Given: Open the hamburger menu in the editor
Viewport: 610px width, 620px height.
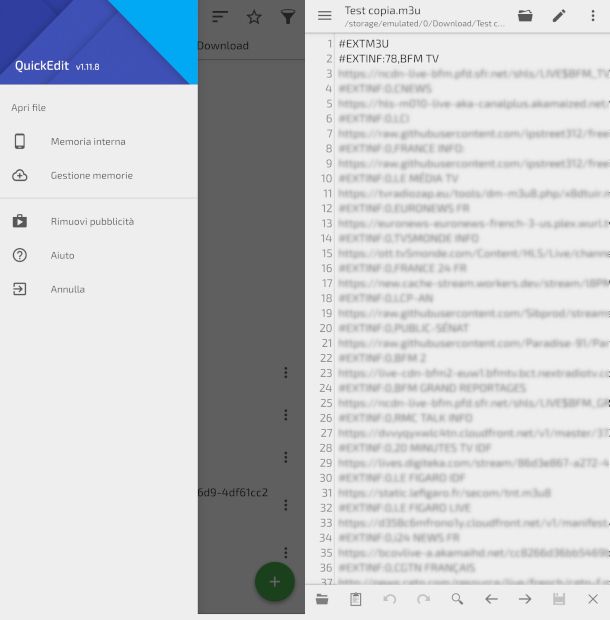Looking at the screenshot, I should coord(325,16).
